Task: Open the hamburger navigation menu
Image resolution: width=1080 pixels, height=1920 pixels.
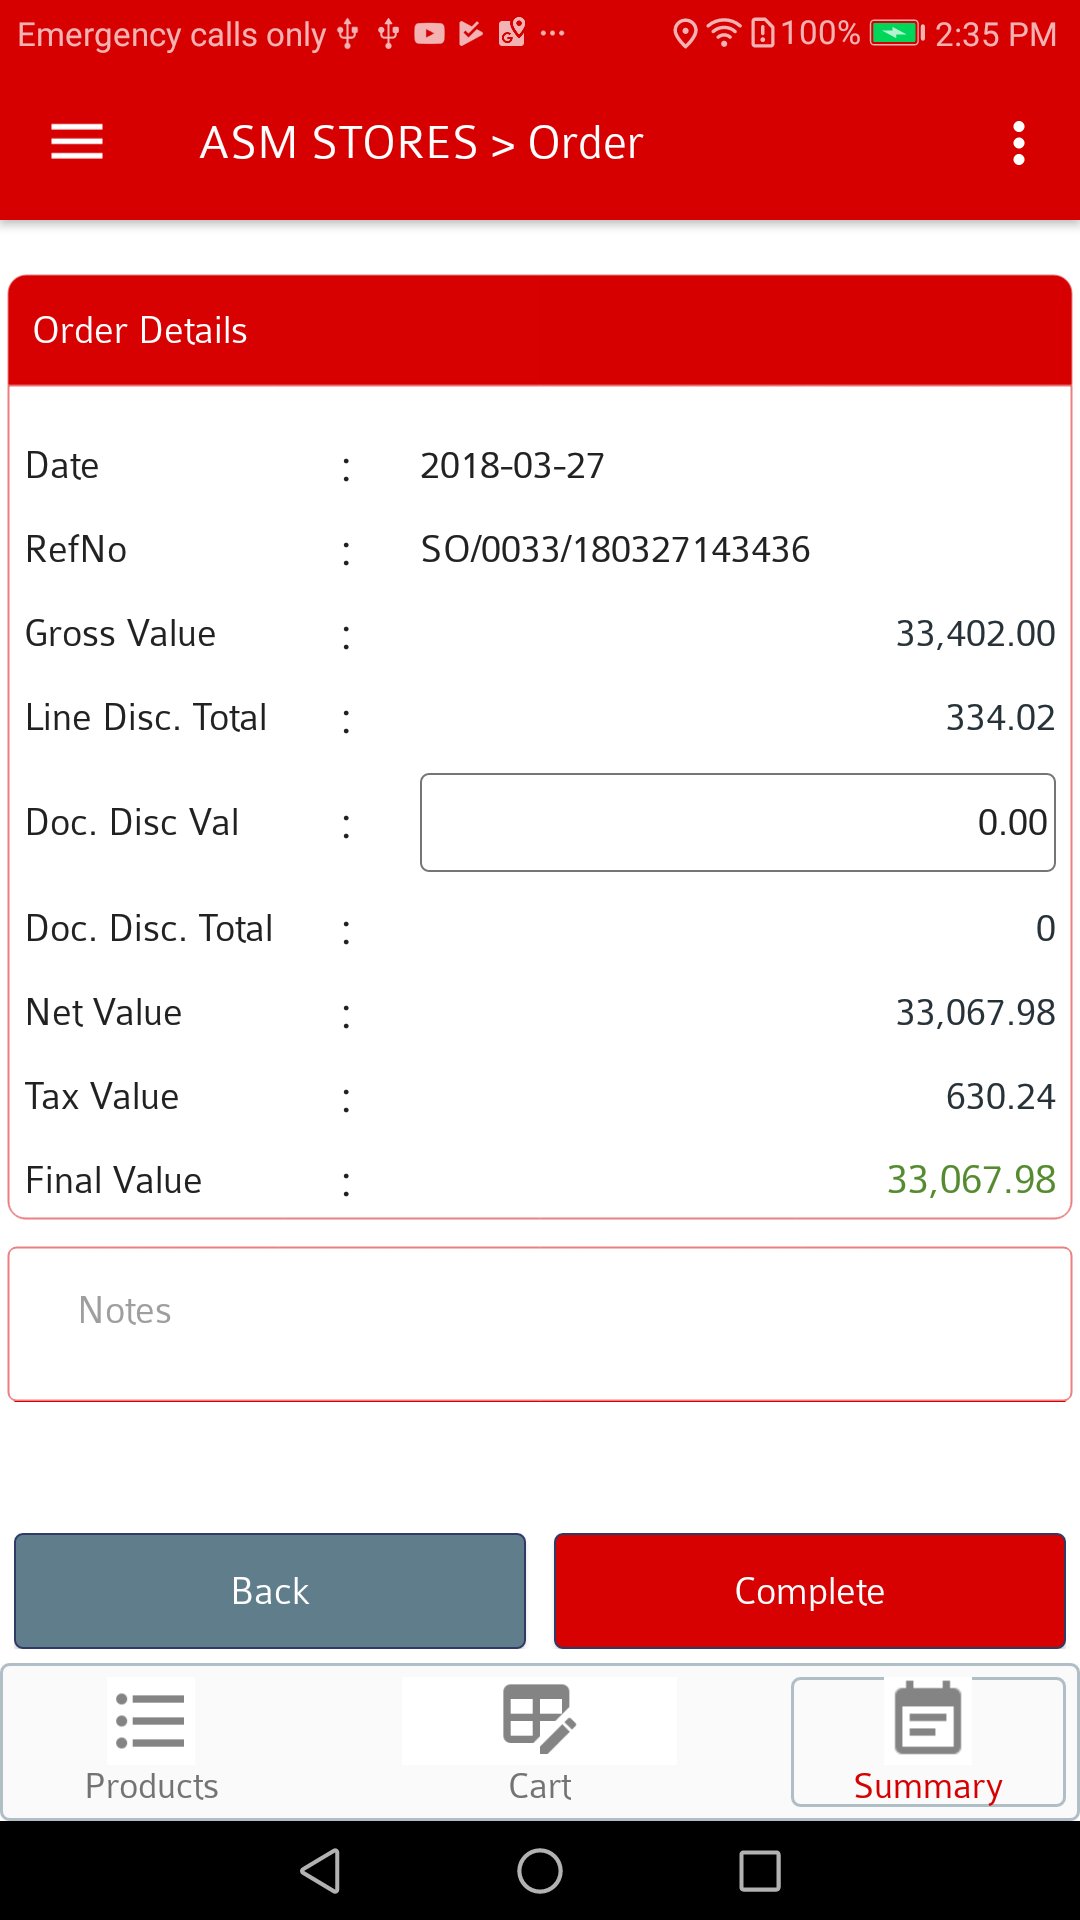Action: click(x=77, y=142)
